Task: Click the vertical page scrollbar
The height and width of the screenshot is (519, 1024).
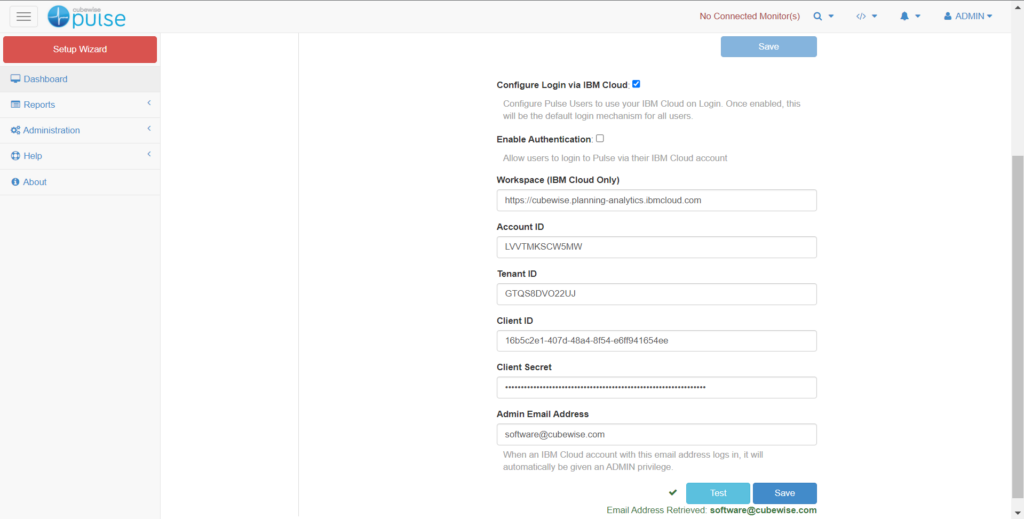Action: [1017, 326]
